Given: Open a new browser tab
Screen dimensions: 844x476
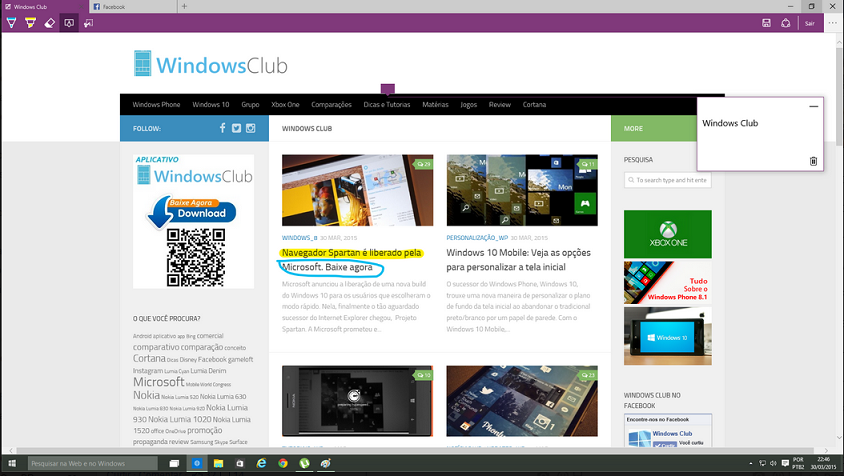Looking at the screenshot, I should (184, 6).
